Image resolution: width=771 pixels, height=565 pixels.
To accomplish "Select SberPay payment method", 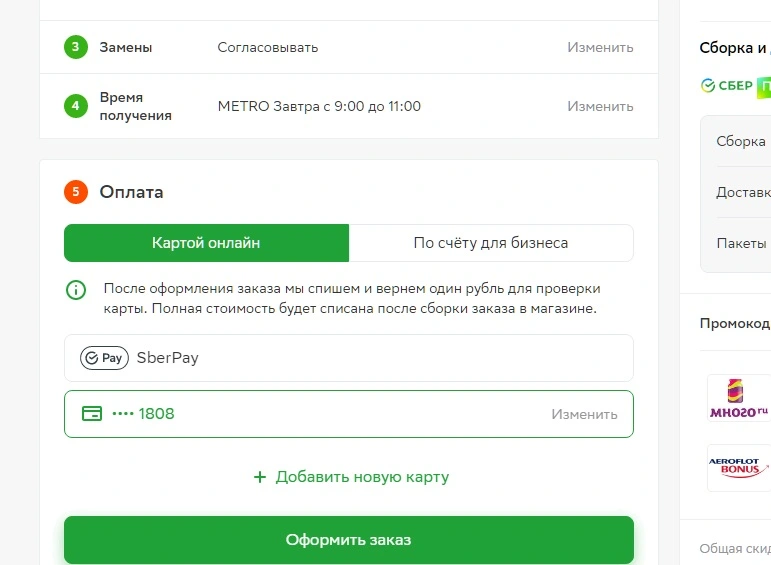I will click(349, 358).
